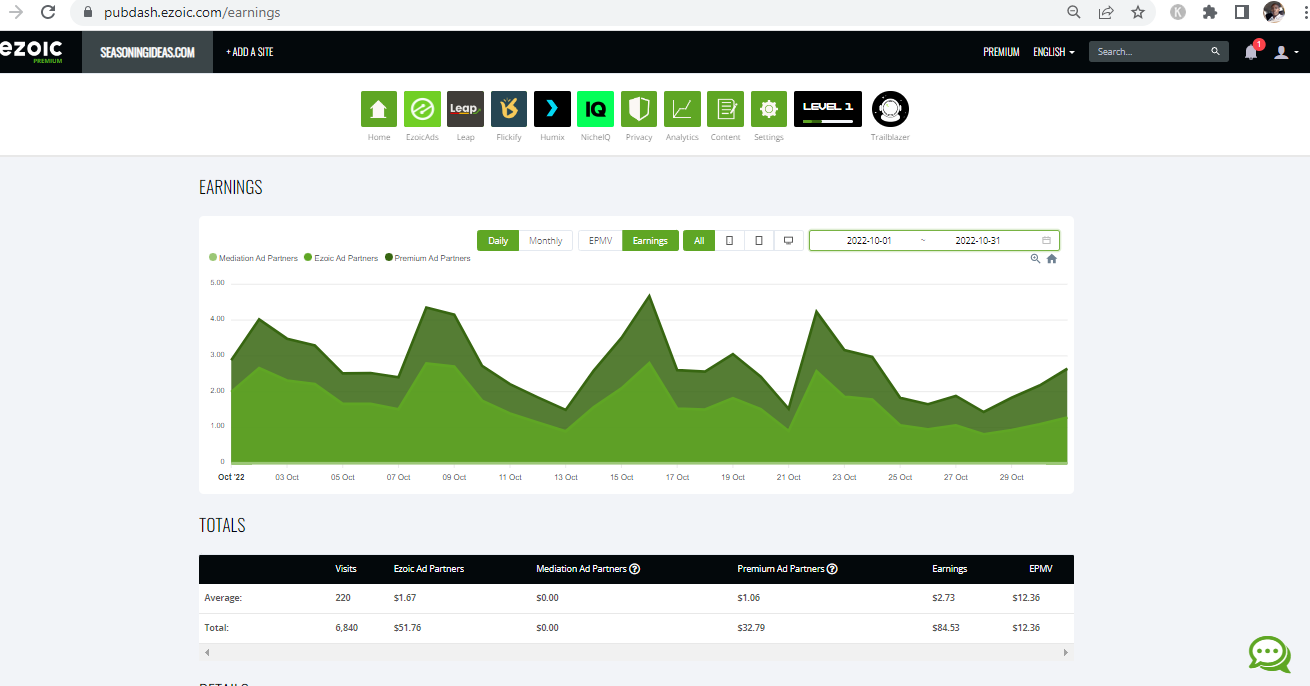Open the Humix video icon
Image resolution: width=1310 pixels, height=686 pixels.
click(x=552, y=109)
